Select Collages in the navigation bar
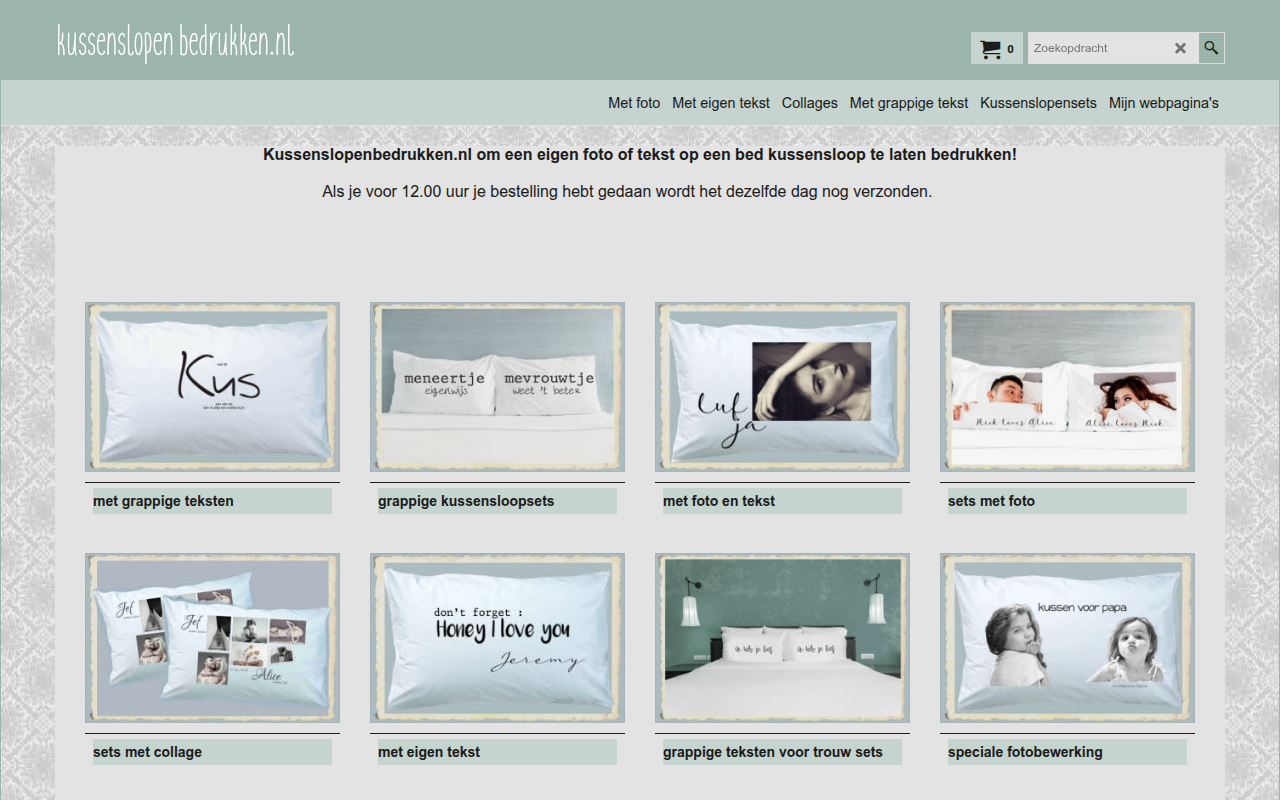The width and height of the screenshot is (1280, 800). pyautogui.click(x=810, y=103)
